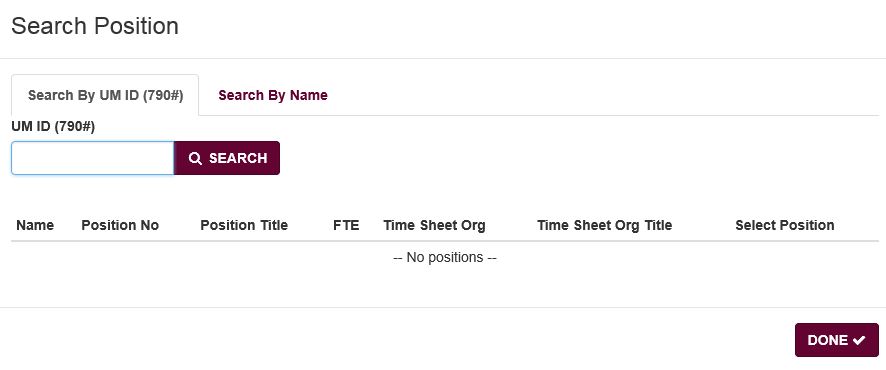Click the Time Sheet Org column header

coord(434,225)
